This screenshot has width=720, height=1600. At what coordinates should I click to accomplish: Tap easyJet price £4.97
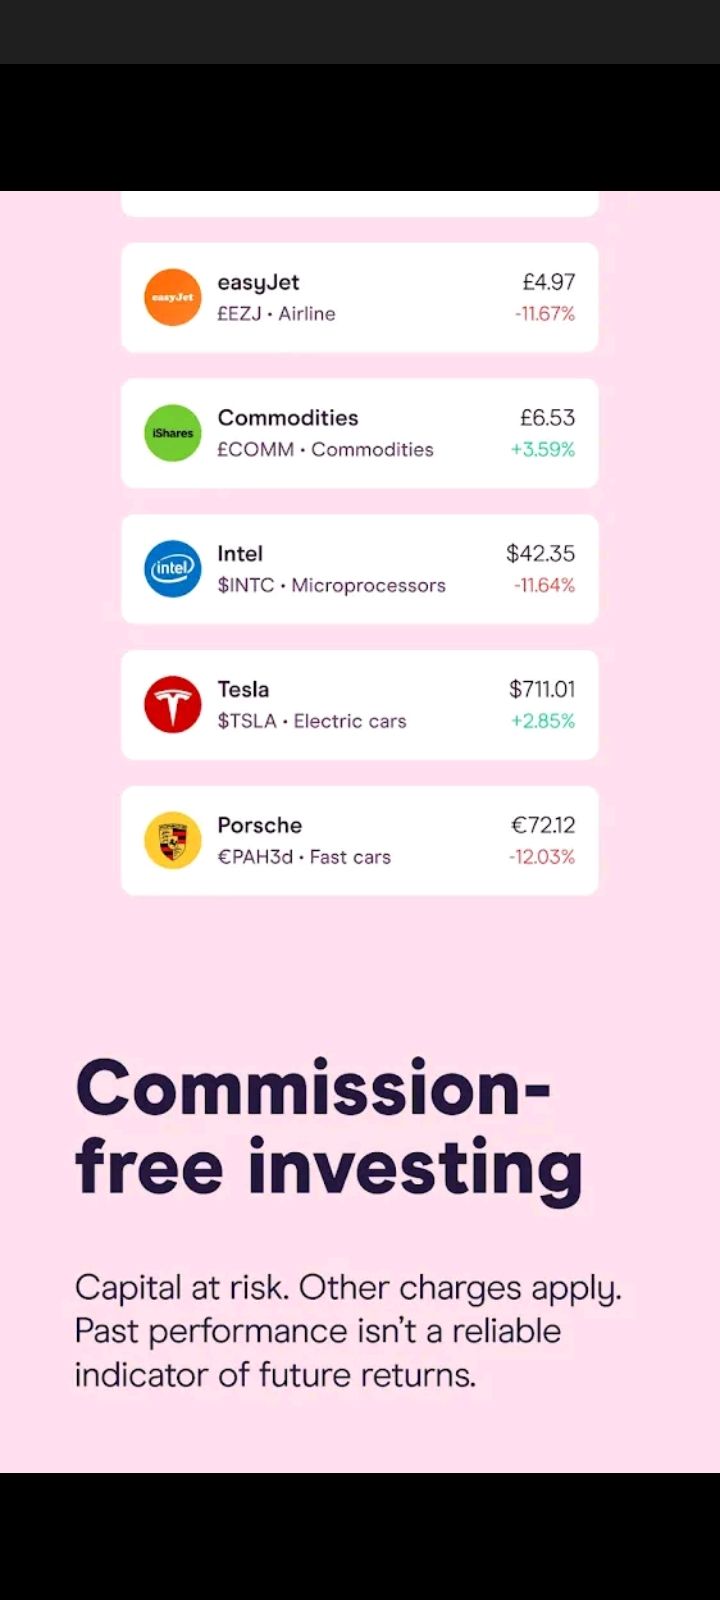[549, 282]
